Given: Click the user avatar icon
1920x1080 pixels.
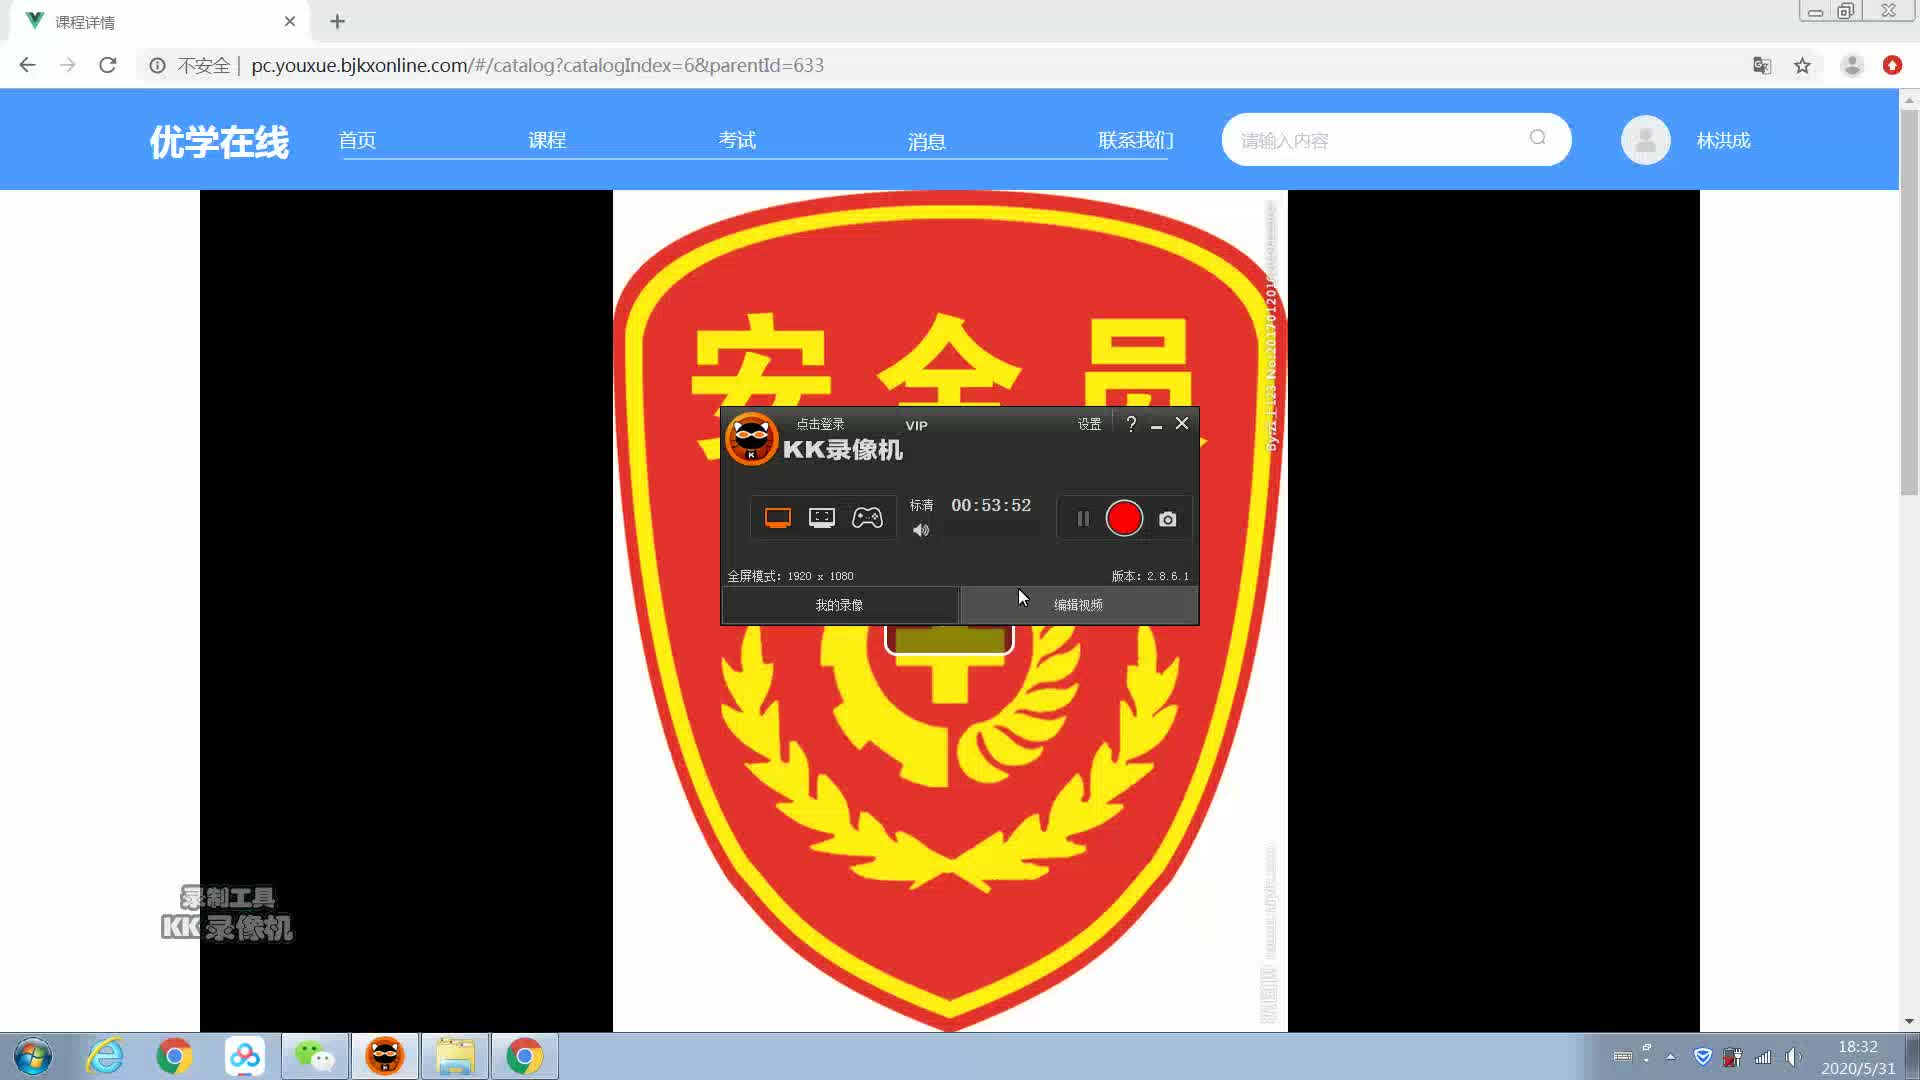Looking at the screenshot, I should click(1645, 140).
